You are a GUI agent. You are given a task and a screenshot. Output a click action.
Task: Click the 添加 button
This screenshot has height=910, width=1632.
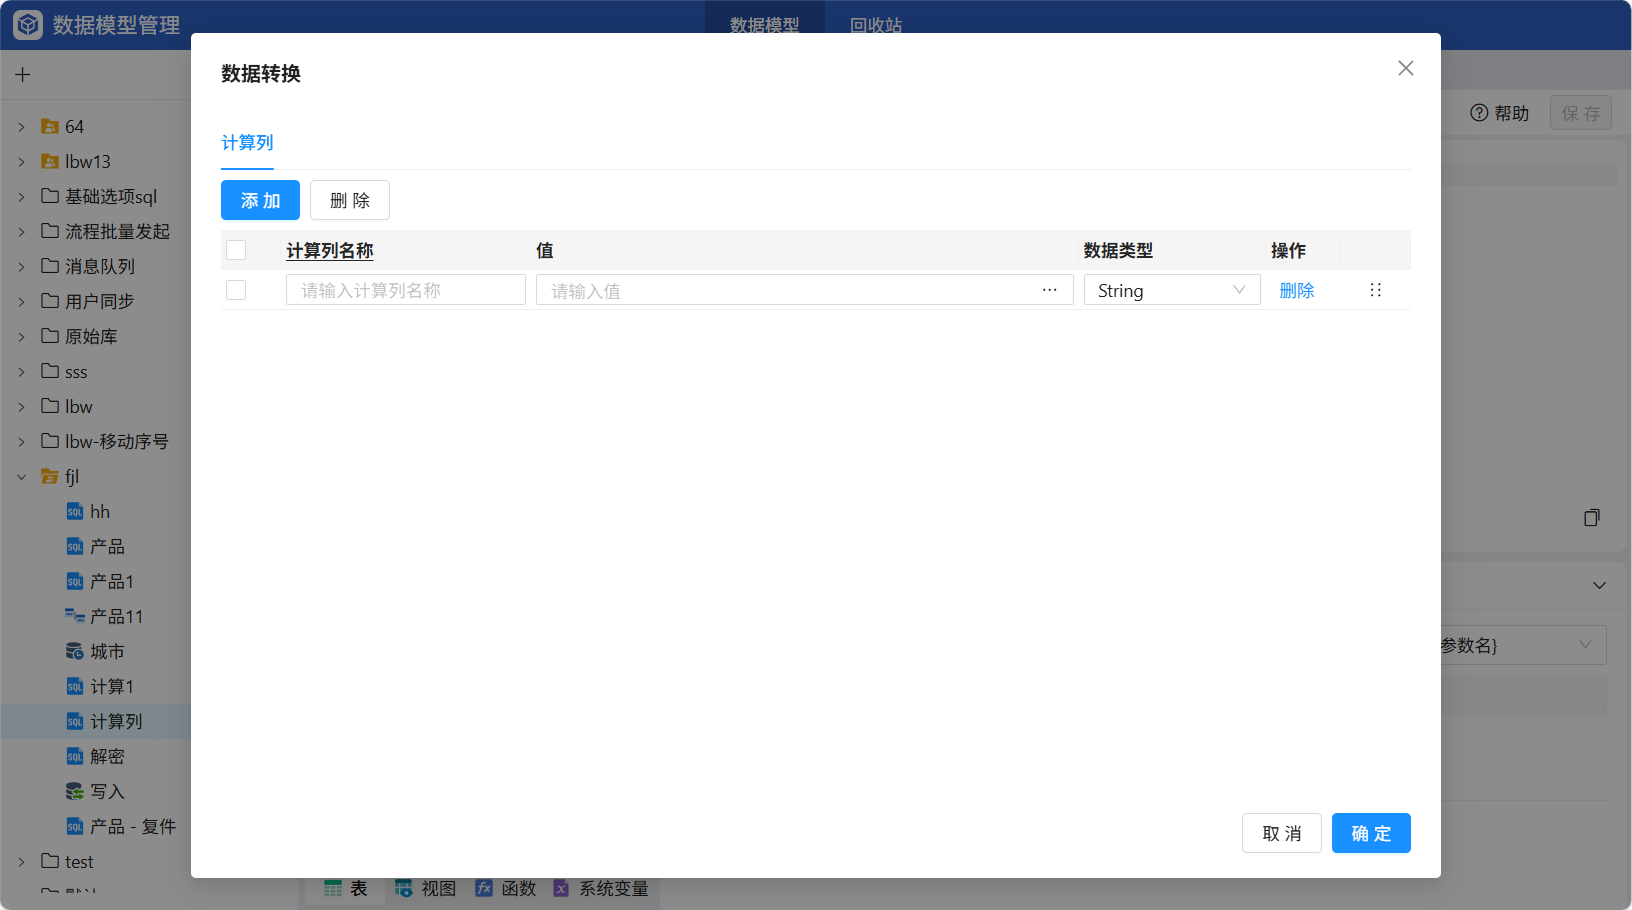coord(260,200)
